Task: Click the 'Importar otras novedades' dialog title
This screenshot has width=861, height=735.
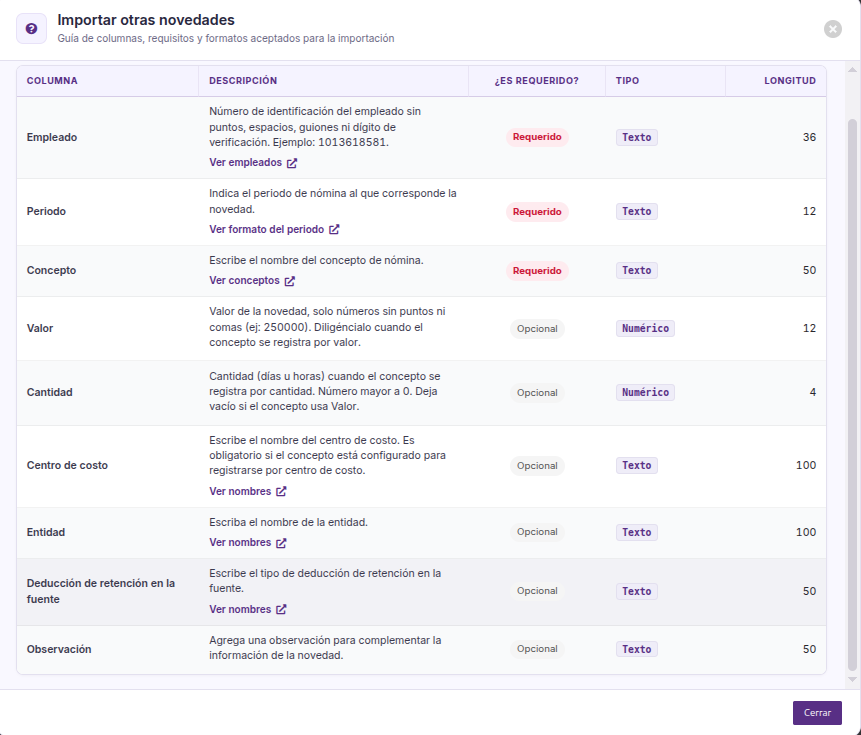Action: pos(146,20)
